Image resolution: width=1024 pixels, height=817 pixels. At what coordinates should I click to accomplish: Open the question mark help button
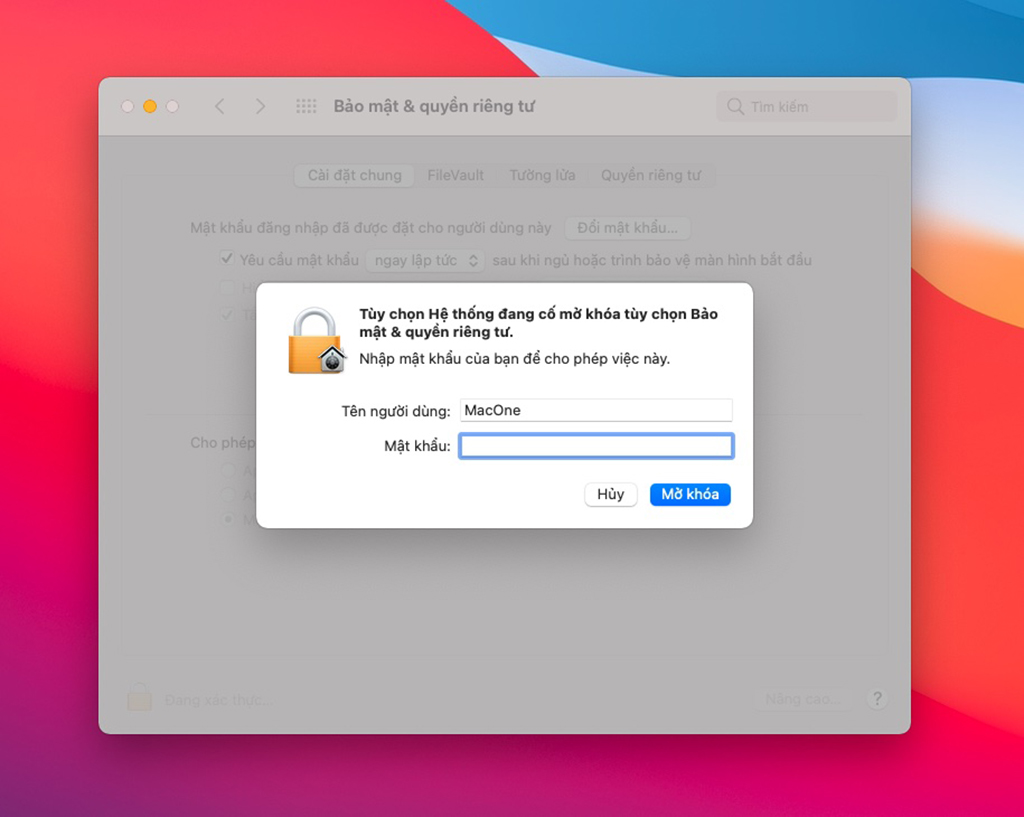point(877,699)
